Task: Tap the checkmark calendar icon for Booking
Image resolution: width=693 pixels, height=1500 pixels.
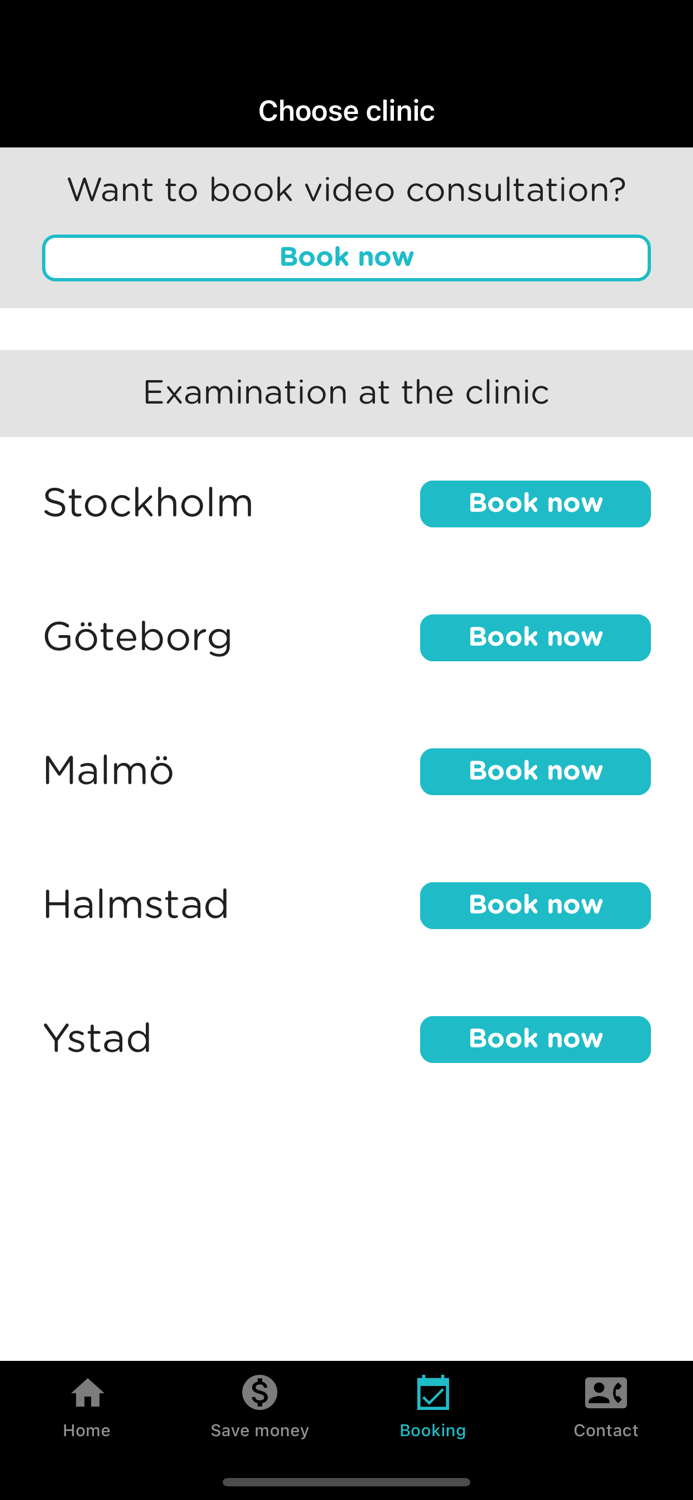Action: (x=433, y=1391)
